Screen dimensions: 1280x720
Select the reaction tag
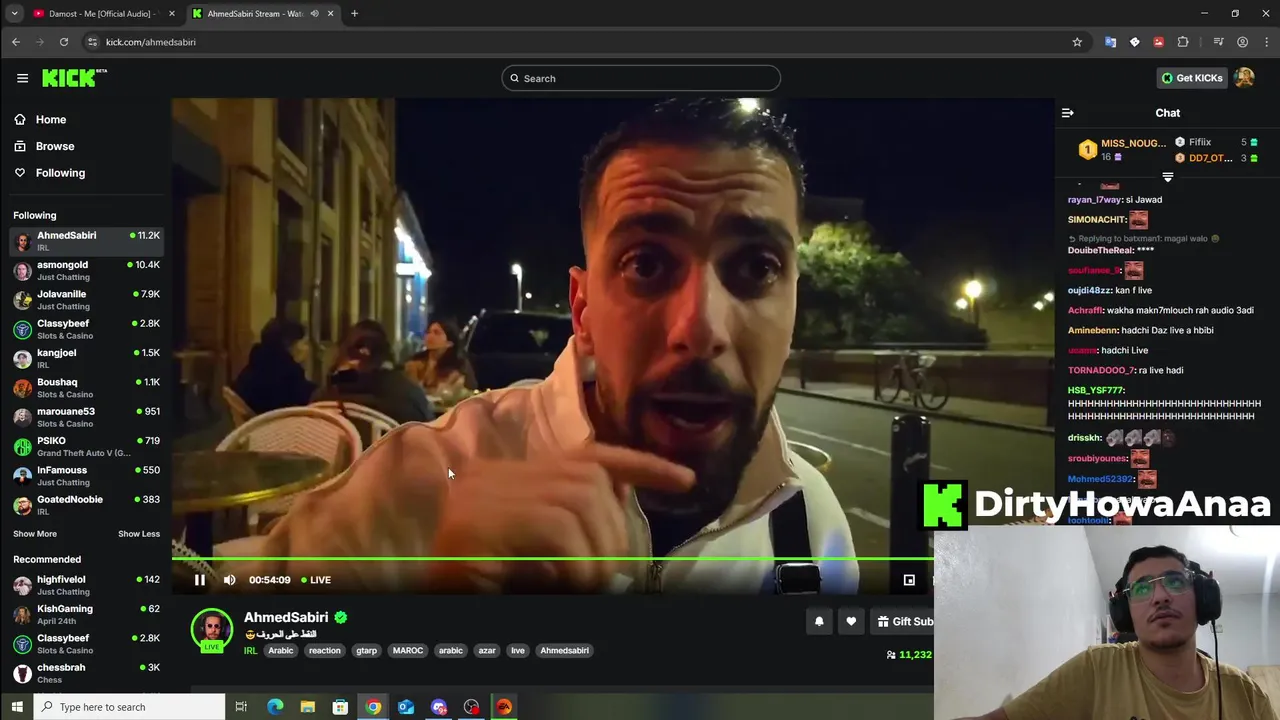pos(325,650)
